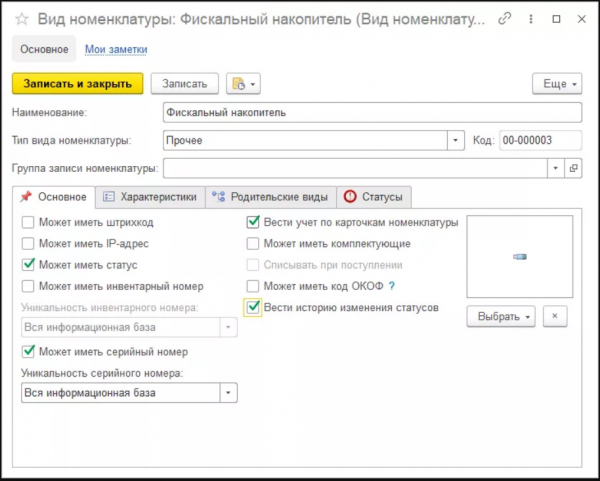Uncheck Вести историю изменения статусов

point(253,308)
